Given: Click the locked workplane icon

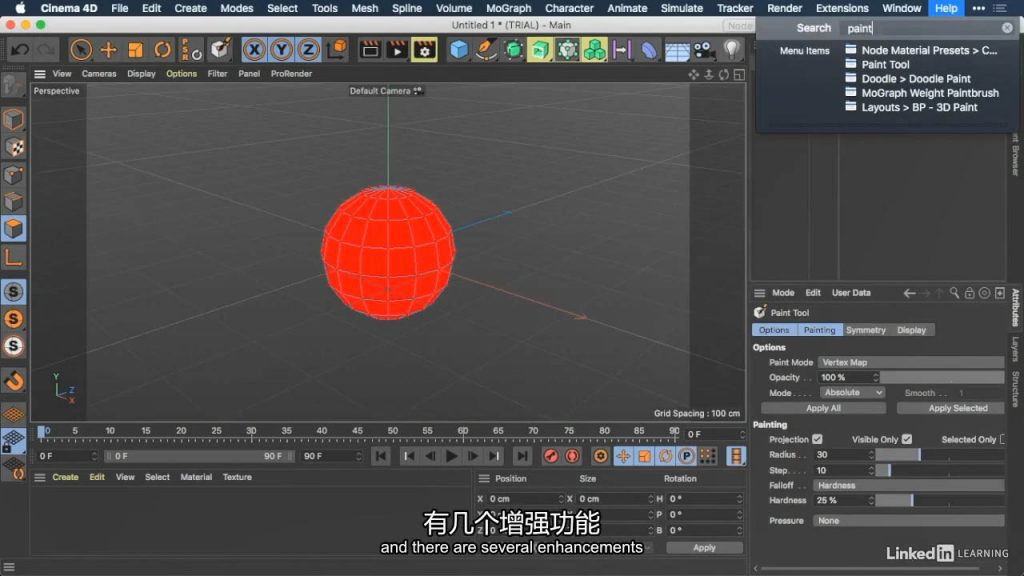Looking at the screenshot, I should [13, 440].
